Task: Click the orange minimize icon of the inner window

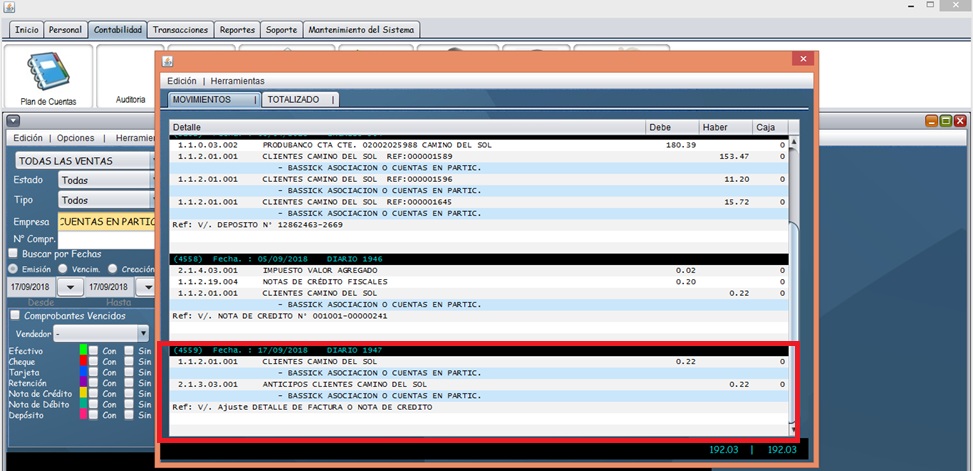Action: click(x=931, y=120)
